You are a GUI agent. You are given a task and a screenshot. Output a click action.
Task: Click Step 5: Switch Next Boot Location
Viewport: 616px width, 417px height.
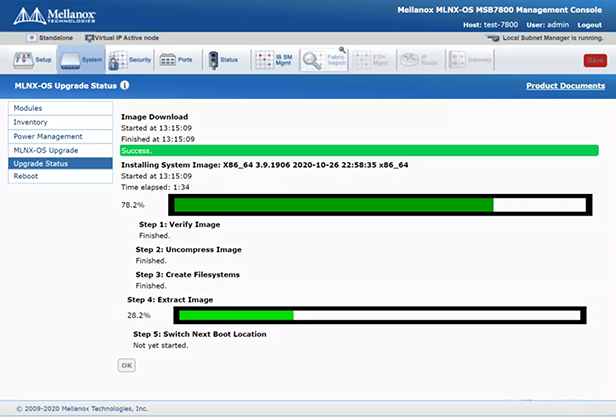click(x=200, y=334)
